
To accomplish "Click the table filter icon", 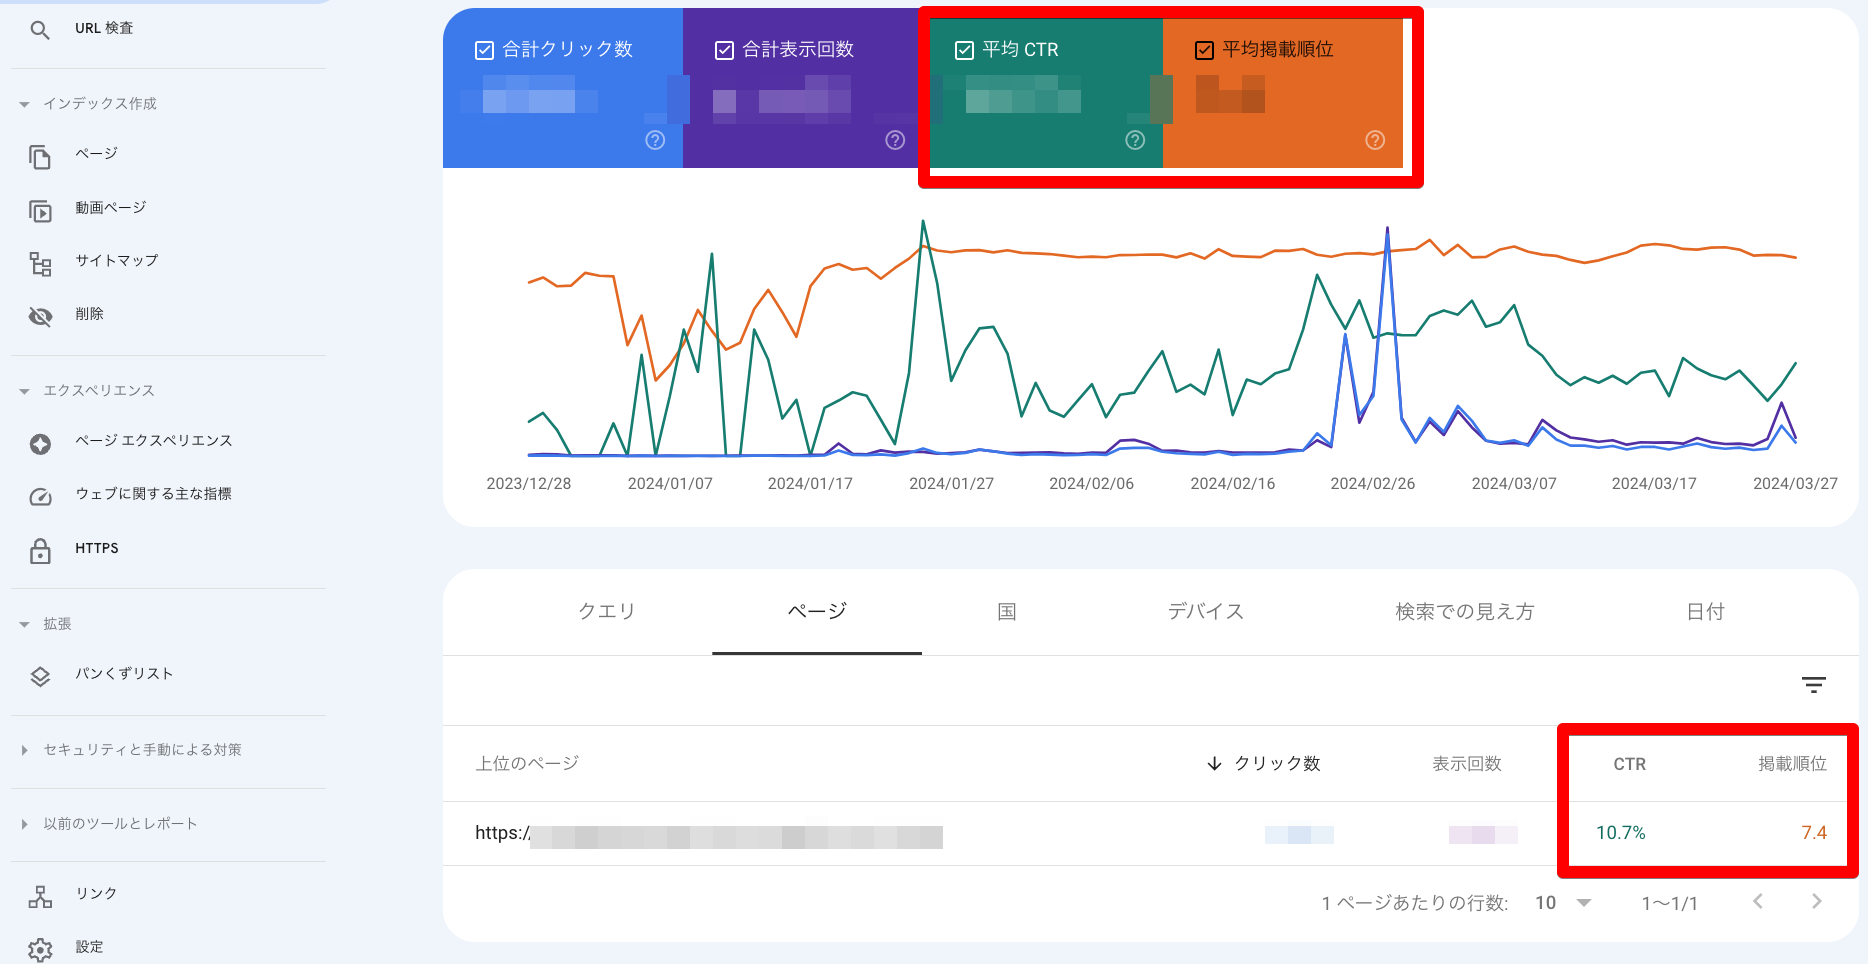I will (1813, 685).
